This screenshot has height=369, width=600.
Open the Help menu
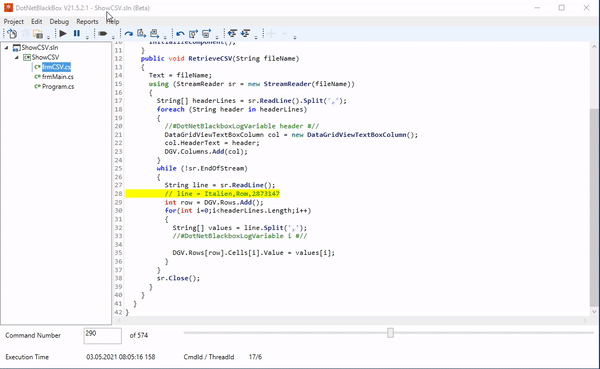(113, 21)
